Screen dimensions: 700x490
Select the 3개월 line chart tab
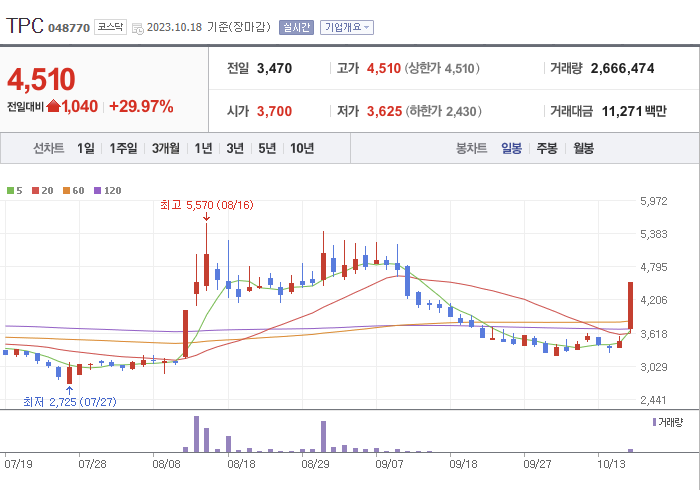click(x=166, y=148)
